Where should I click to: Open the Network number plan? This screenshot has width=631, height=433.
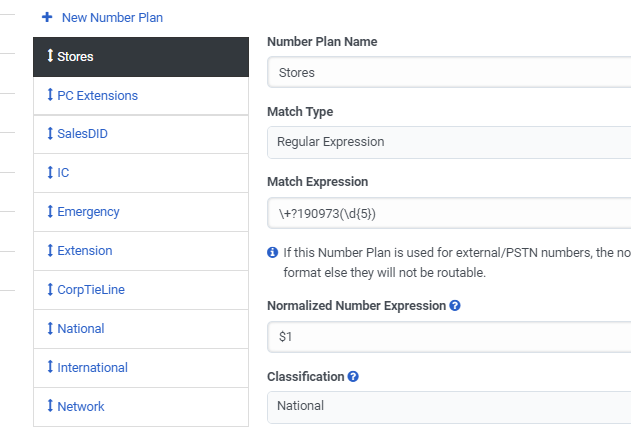coord(81,407)
